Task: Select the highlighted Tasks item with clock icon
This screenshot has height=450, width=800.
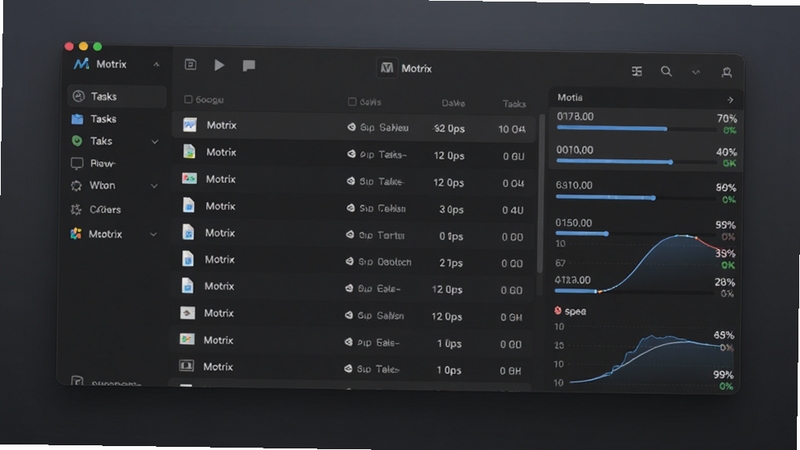Action: click(x=117, y=96)
